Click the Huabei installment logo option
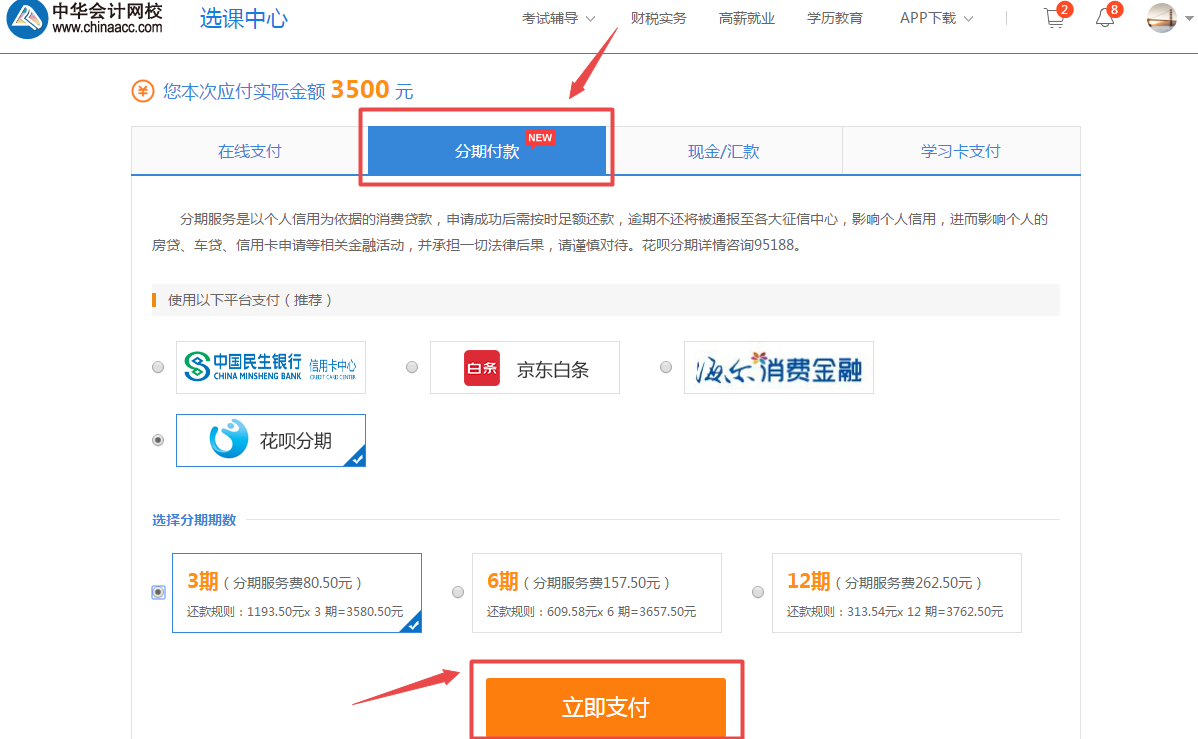The height and width of the screenshot is (739, 1198). click(271, 441)
